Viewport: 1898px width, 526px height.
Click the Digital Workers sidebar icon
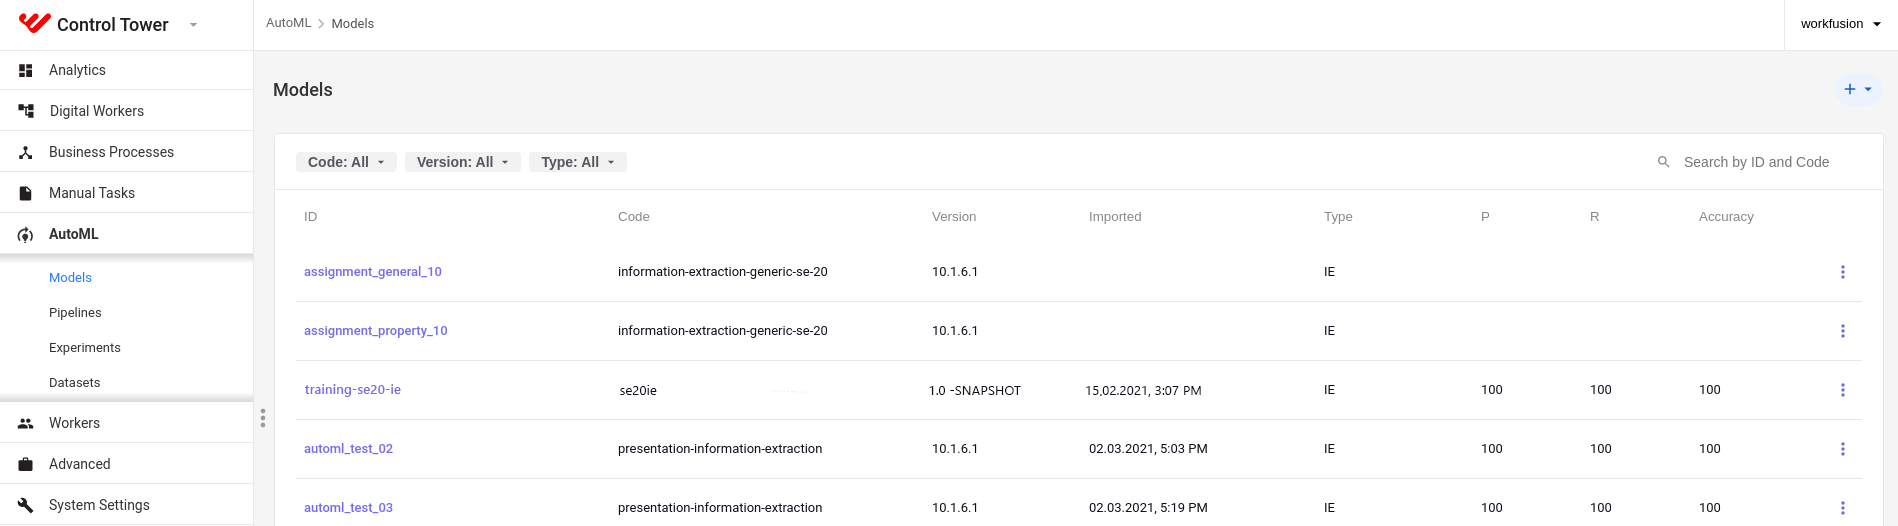click(26, 111)
